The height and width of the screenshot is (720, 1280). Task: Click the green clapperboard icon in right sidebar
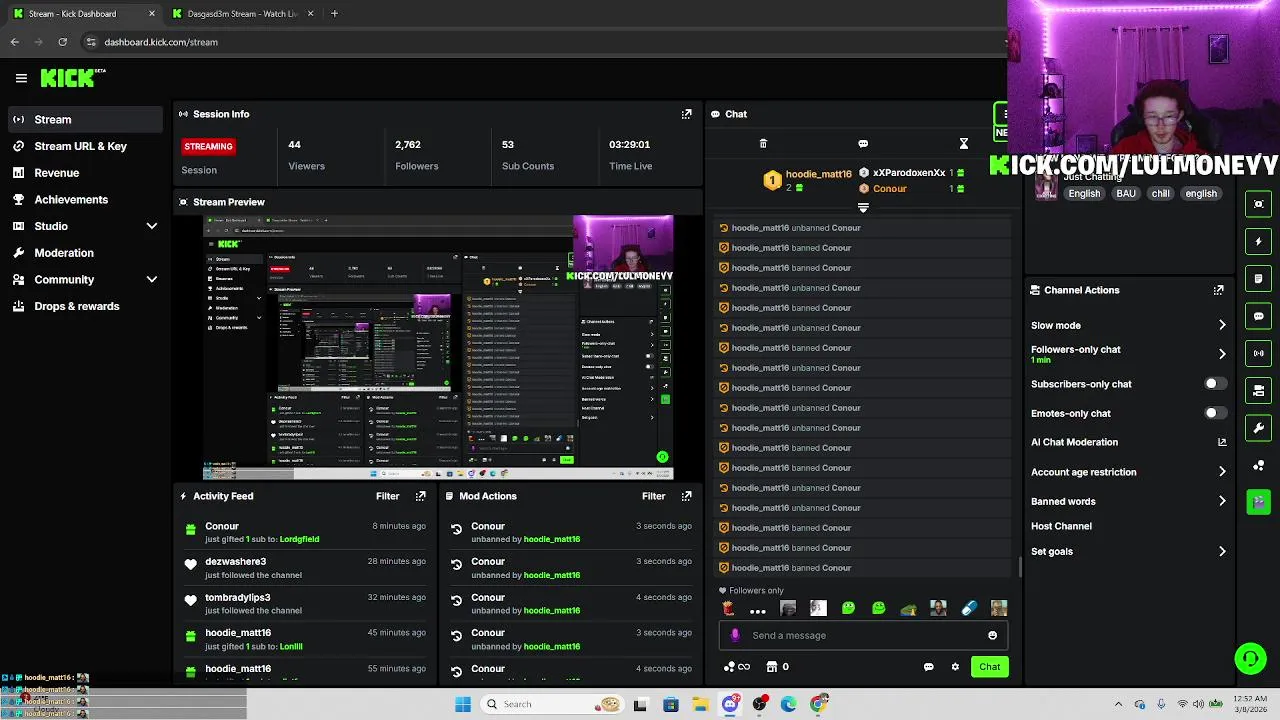point(1259,502)
